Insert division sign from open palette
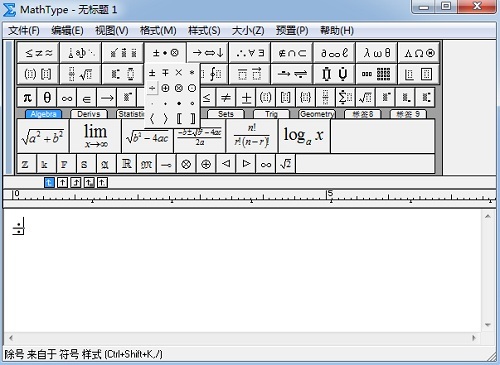 click(x=152, y=88)
